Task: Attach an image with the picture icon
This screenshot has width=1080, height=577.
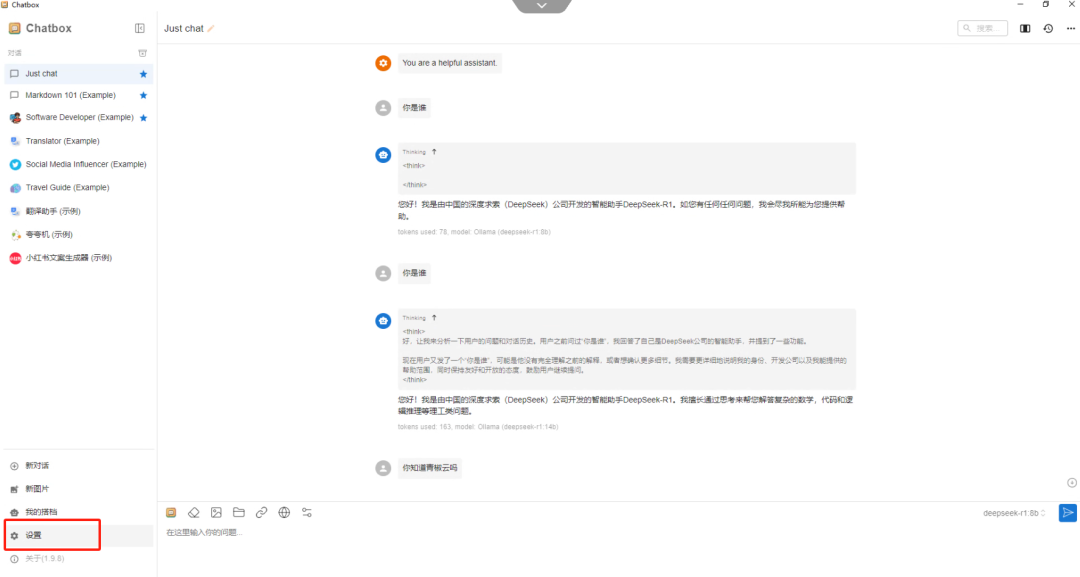Action: coord(216,512)
